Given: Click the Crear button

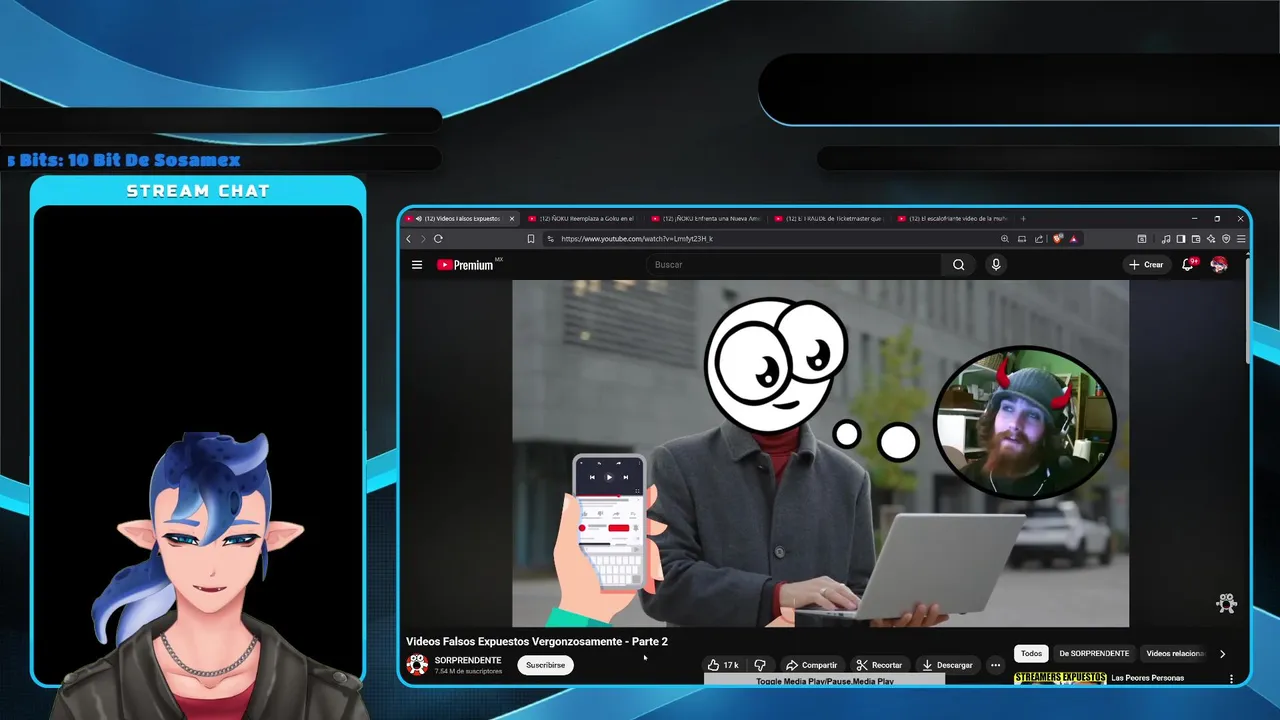Looking at the screenshot, I should click(1146, 265).
